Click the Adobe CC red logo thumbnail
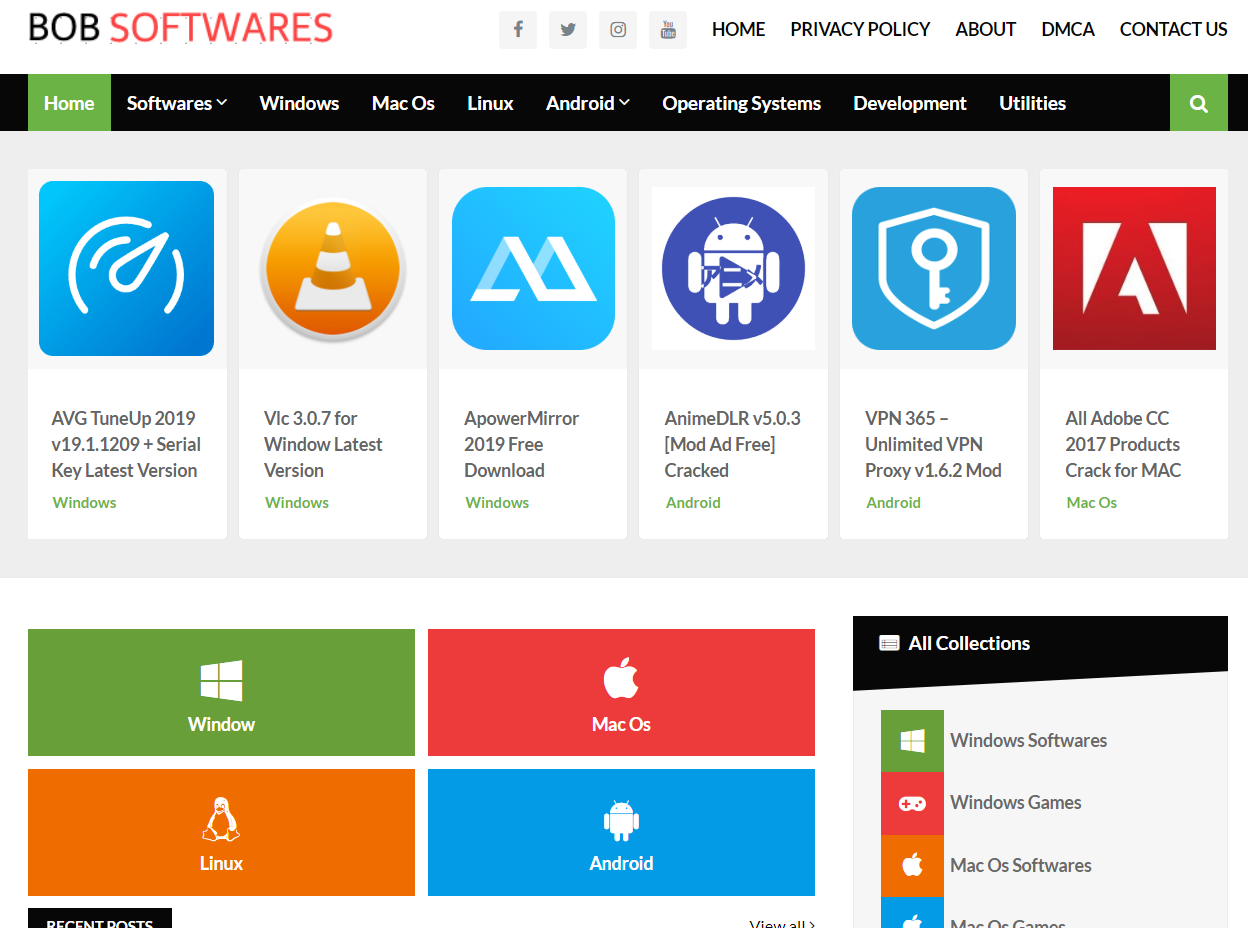Viewport: 1248px width, 928px height. 1134,268
